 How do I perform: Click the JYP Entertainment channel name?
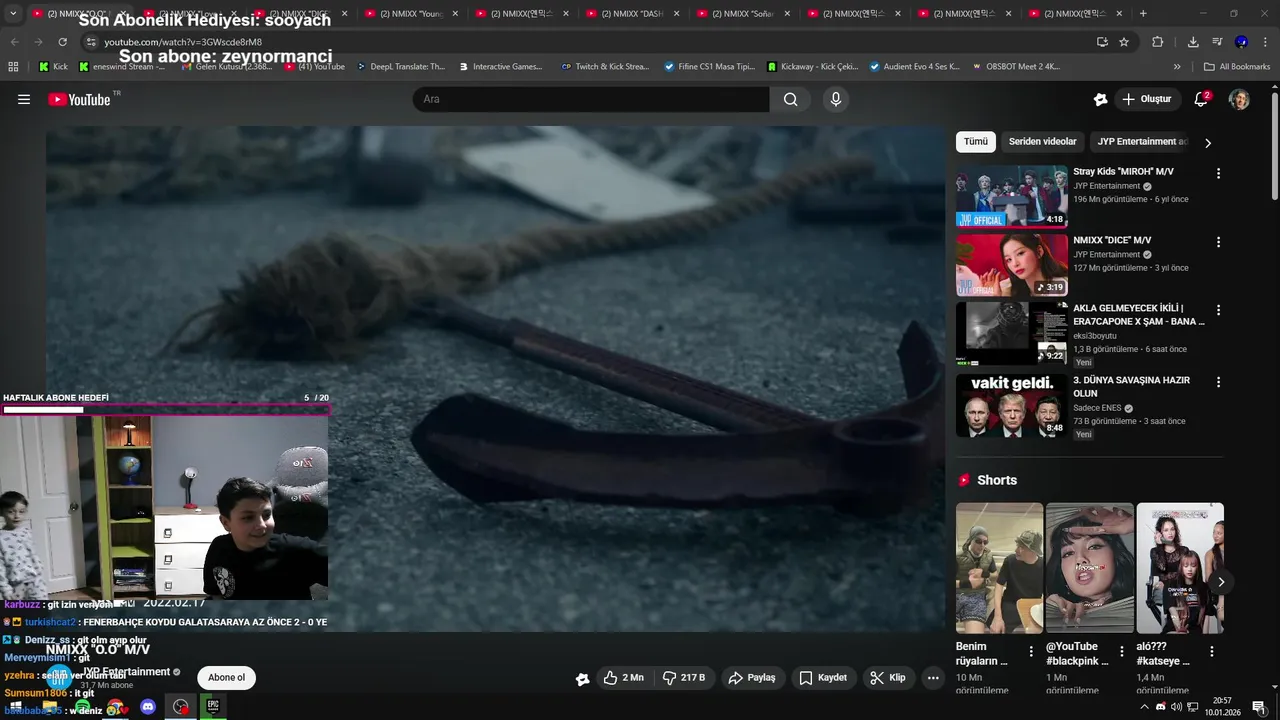coord(127,672)
